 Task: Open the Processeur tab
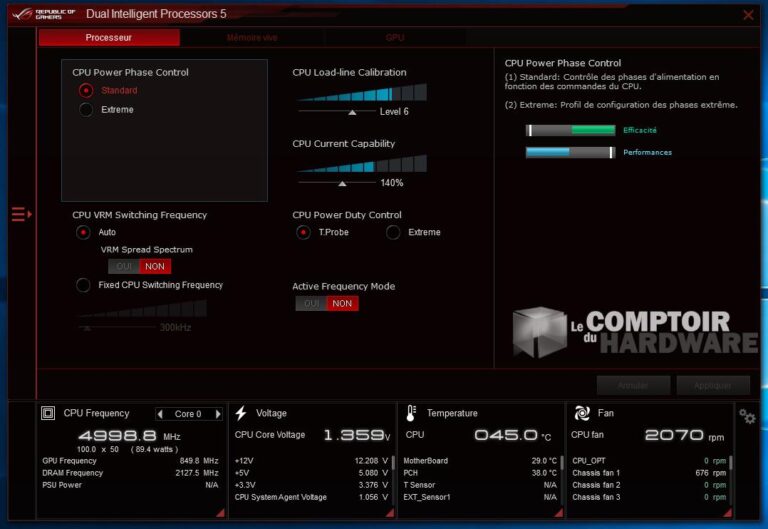[x=109, y=38]
